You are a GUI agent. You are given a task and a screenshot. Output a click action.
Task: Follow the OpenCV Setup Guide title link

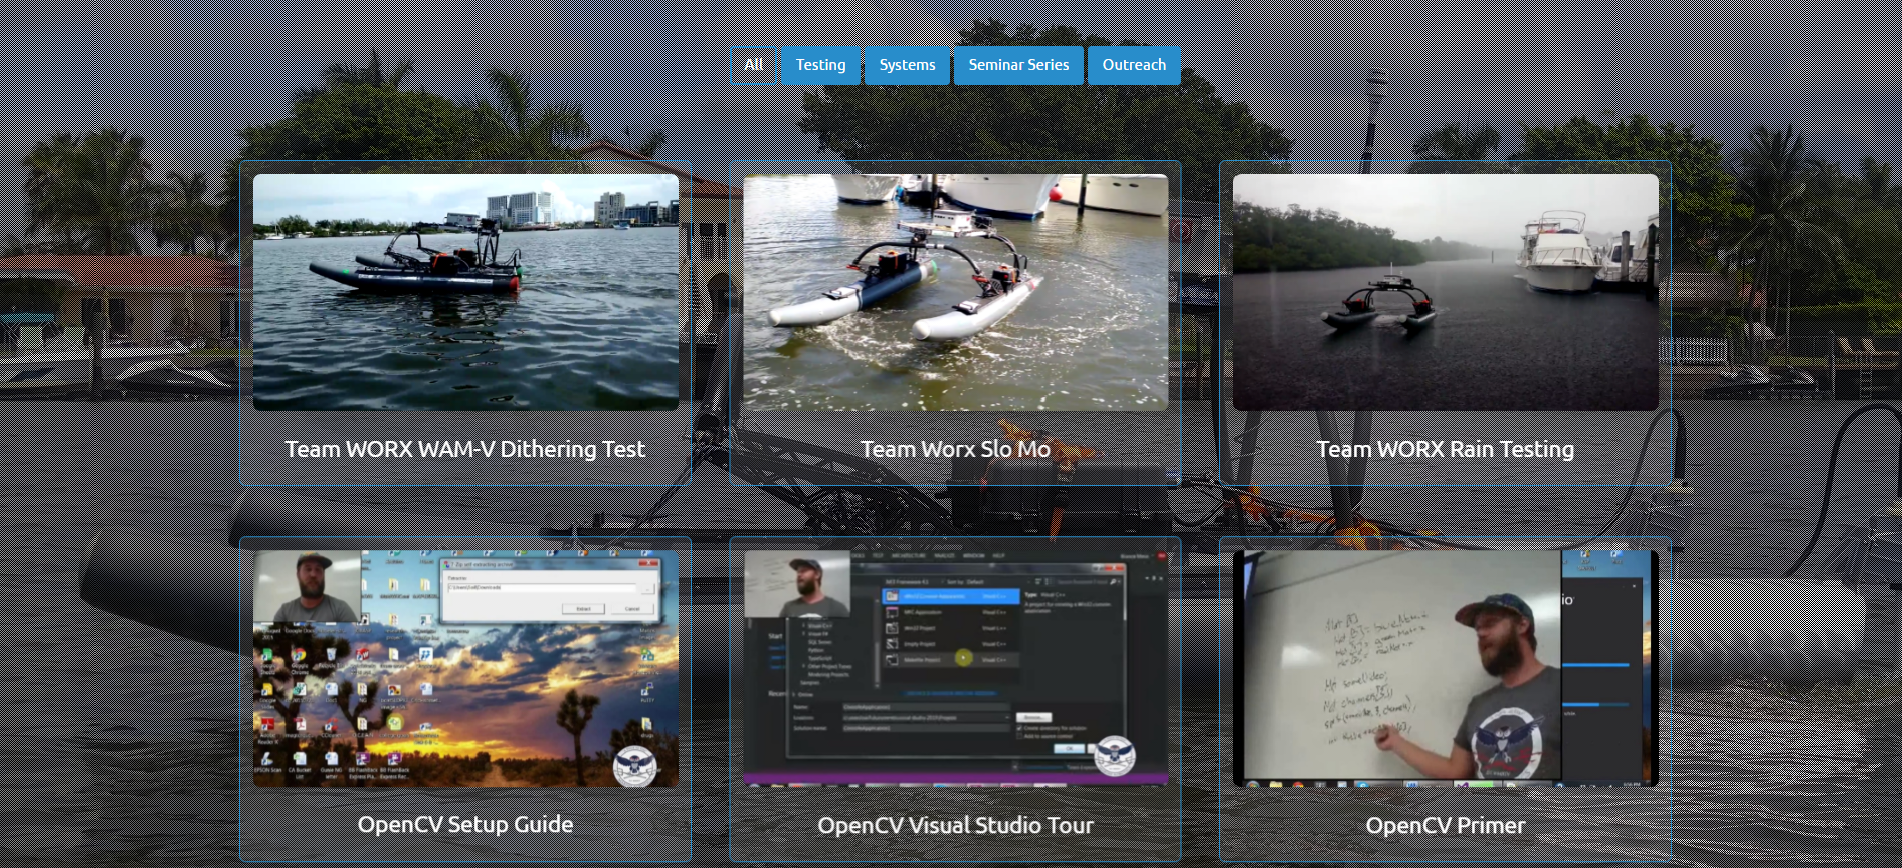[466, 825]
